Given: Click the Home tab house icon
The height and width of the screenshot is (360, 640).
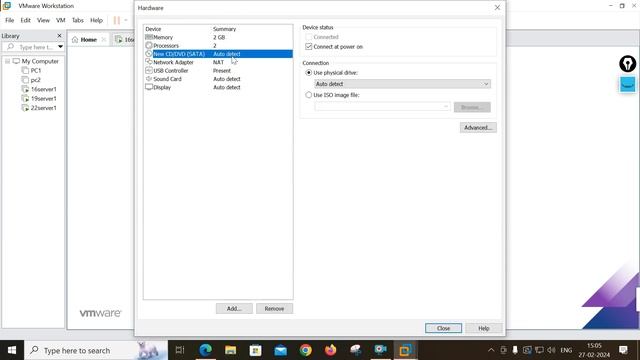Looking at the screenshot, I should [x=75, y=40].
